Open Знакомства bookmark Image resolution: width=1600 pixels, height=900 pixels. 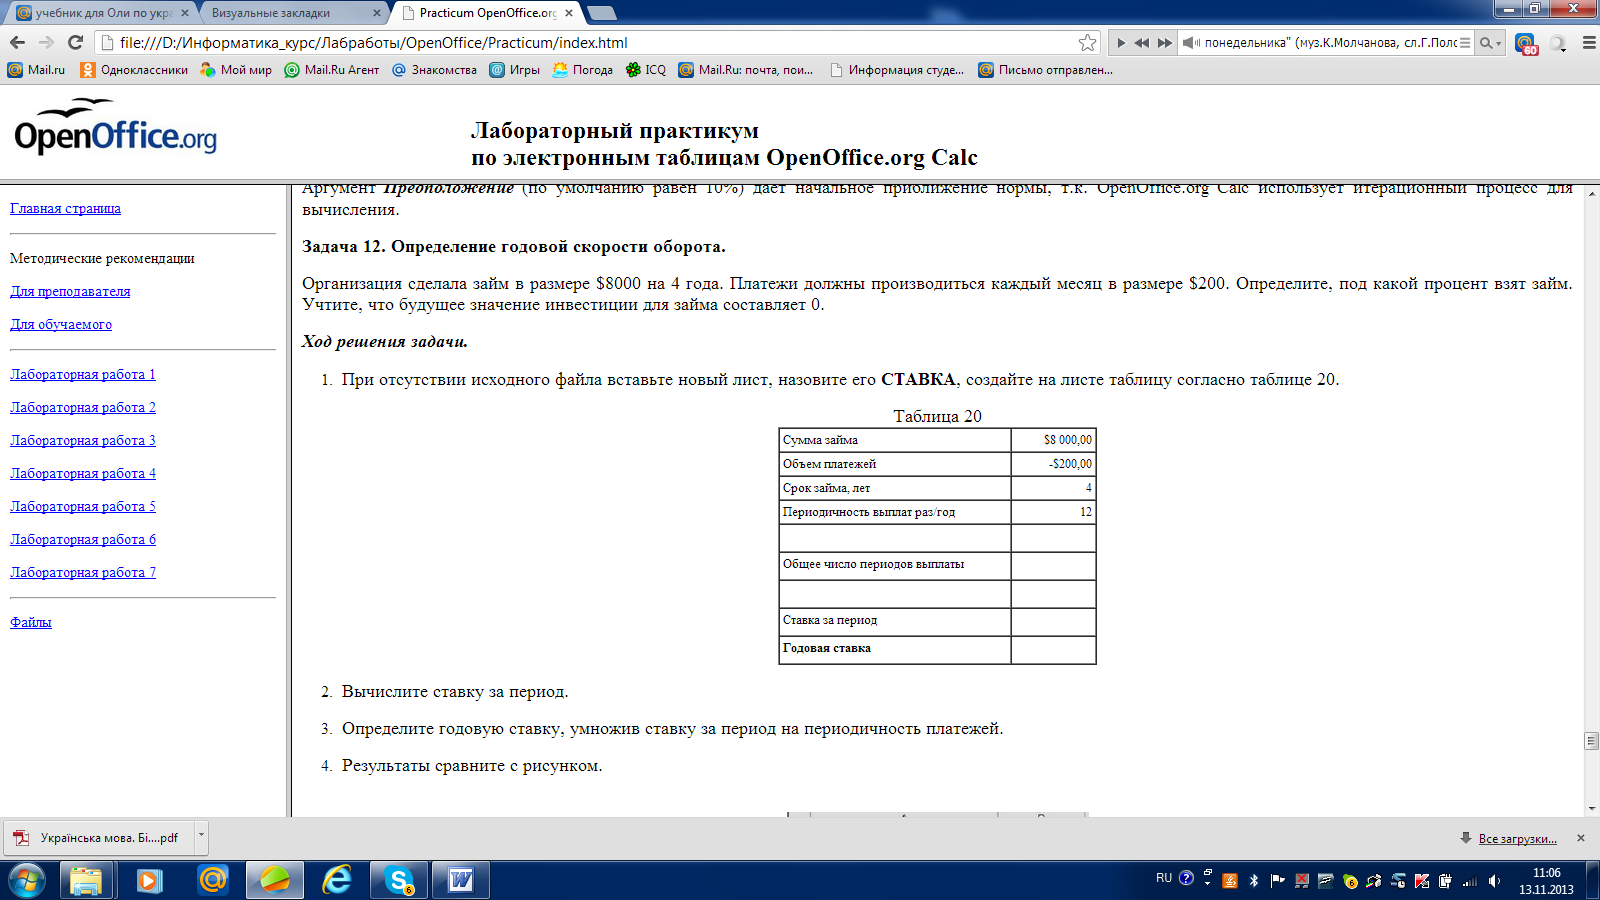(434, 70)
